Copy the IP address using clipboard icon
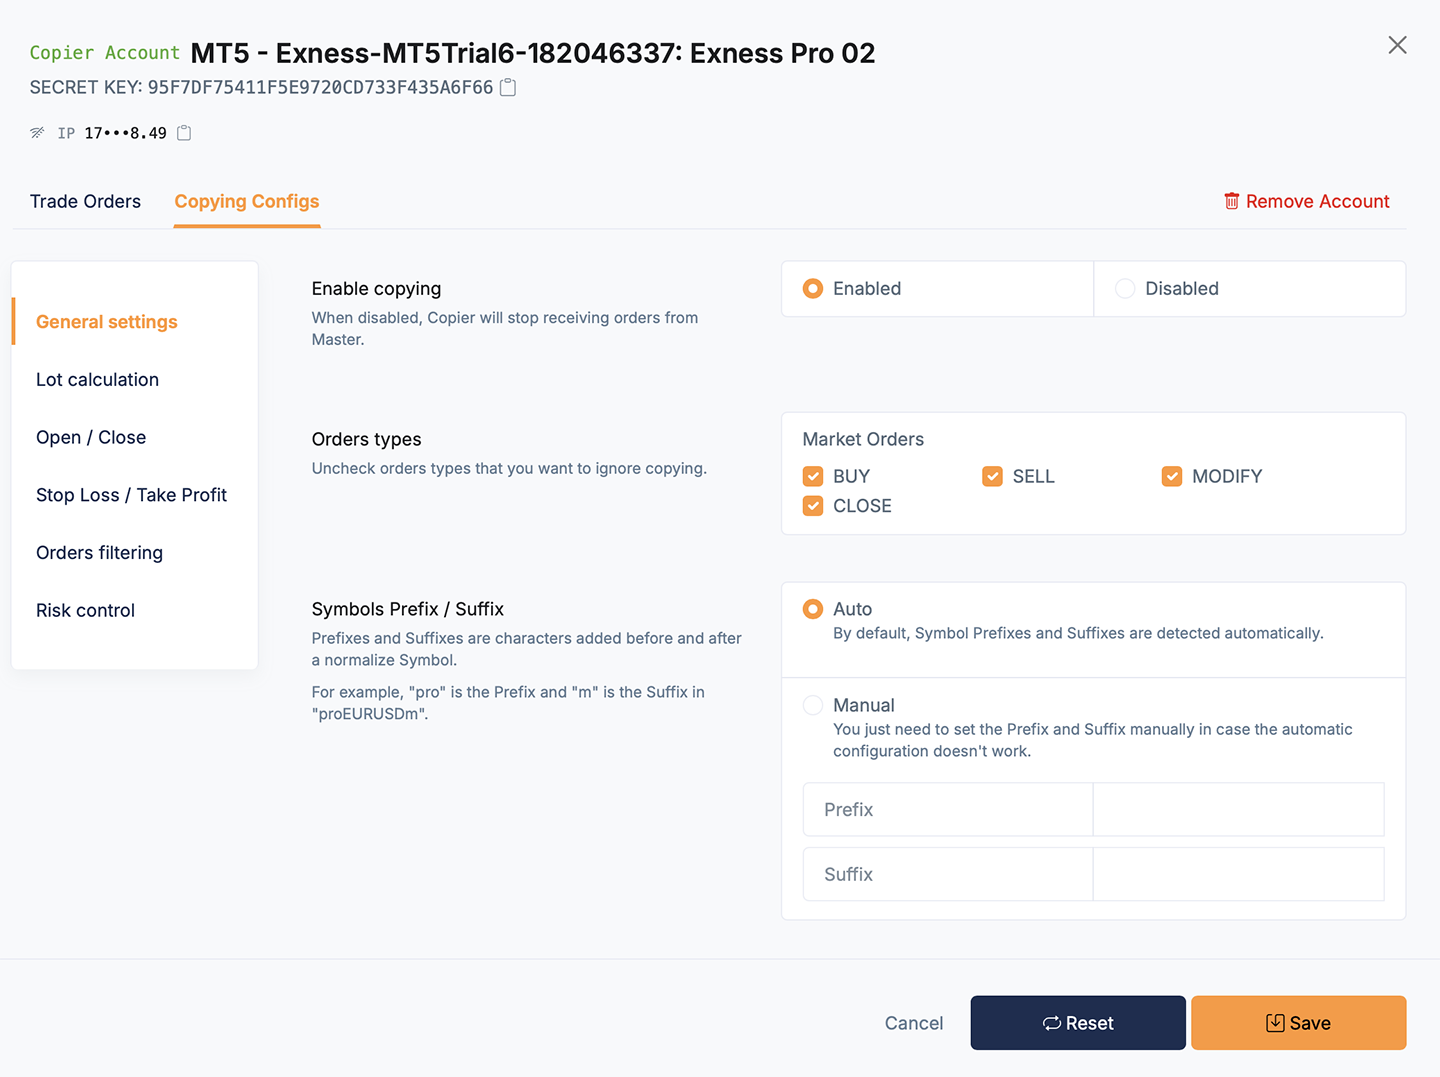 pos(184,133)
